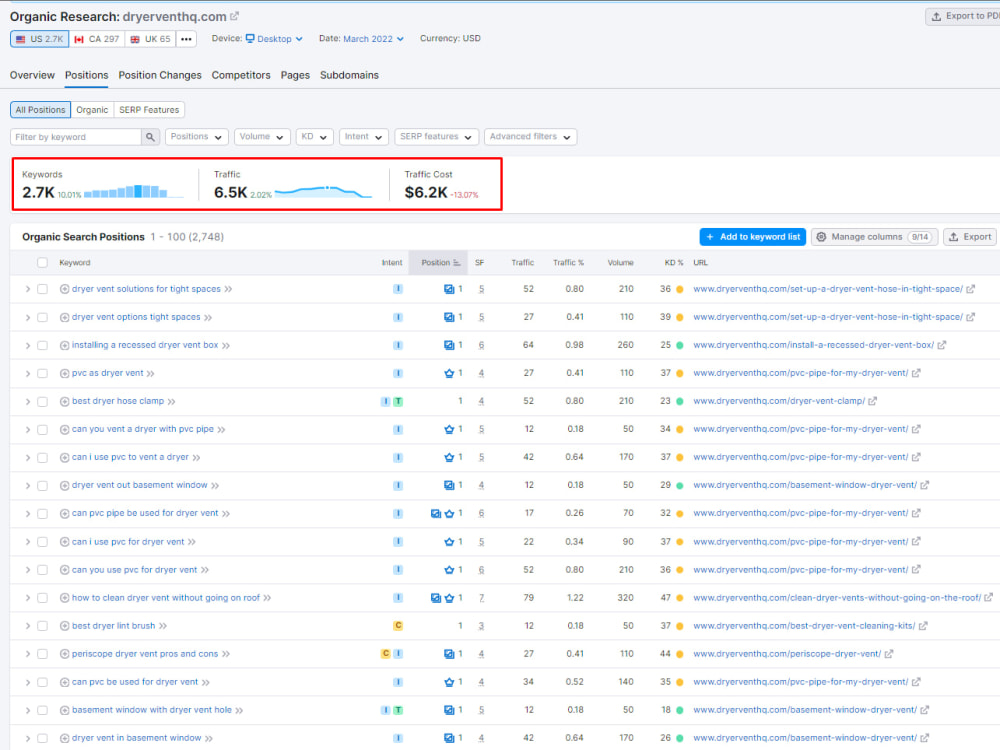Check the box for 'can i use pvc to vent a dryer'
Viewport: 1000px width, 750px height.
click(42, 457)
